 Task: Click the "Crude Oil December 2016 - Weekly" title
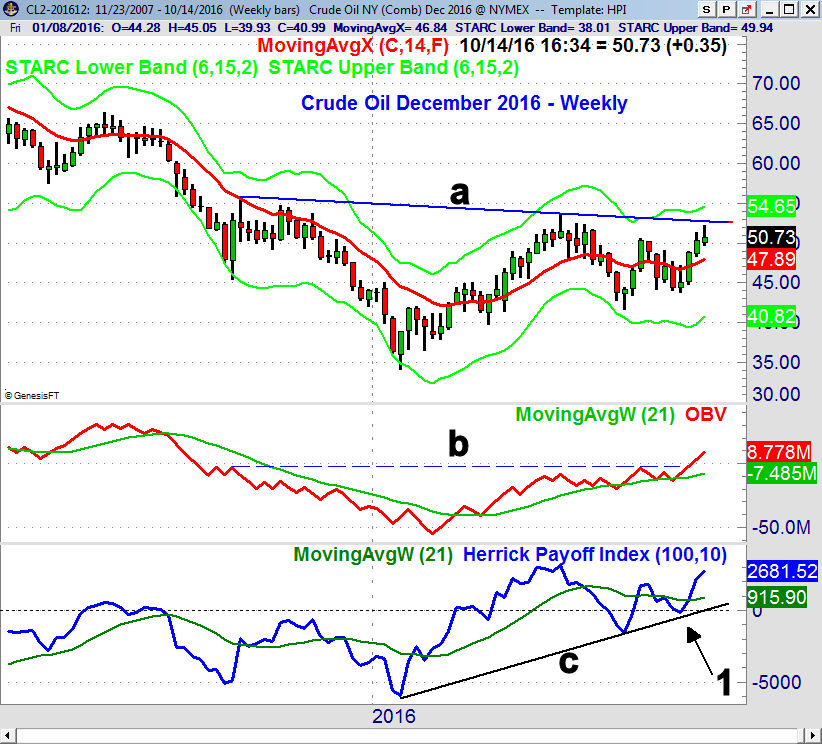click(x=464, y=103)
